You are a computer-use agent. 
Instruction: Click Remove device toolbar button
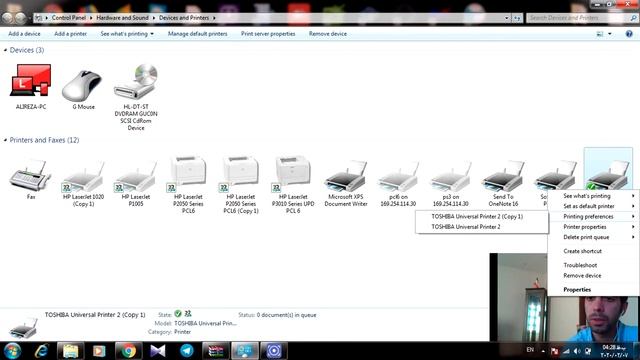328,34
